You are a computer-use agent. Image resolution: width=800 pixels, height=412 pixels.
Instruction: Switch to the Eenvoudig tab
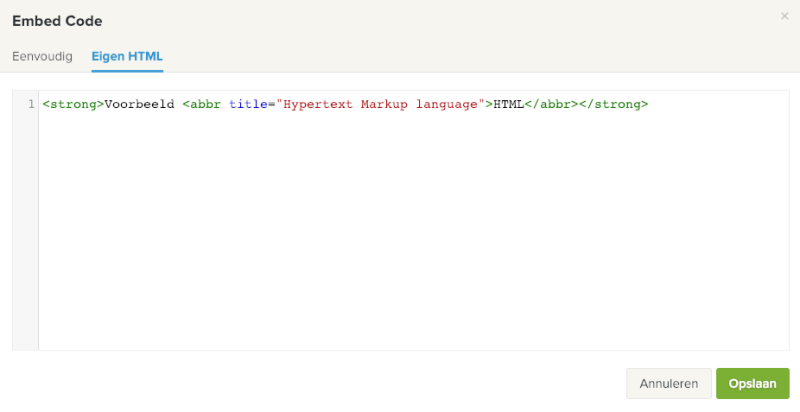click(x=42, y=56)
